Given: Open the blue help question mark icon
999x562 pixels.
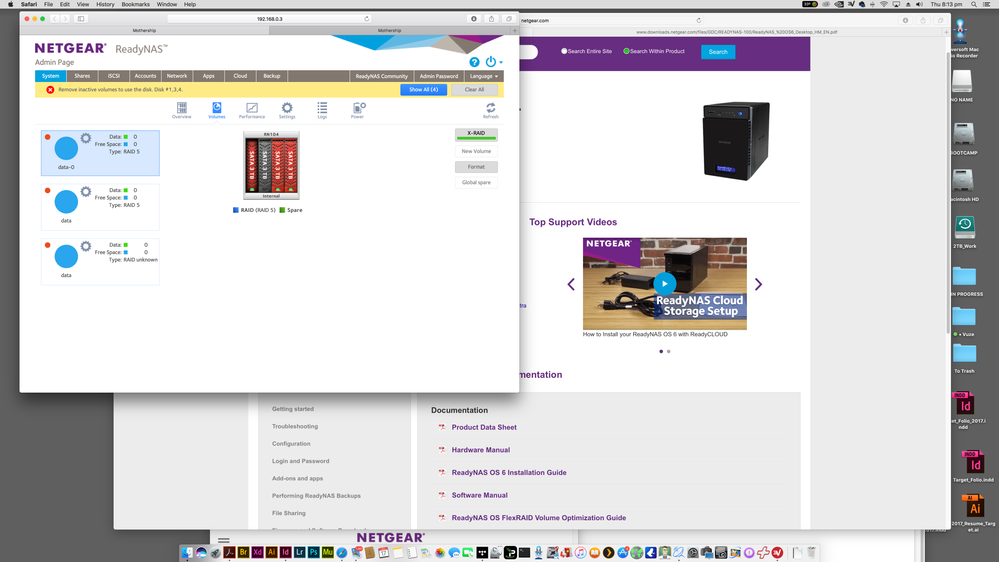Looking at the screenshot, I should coord(474,62).
